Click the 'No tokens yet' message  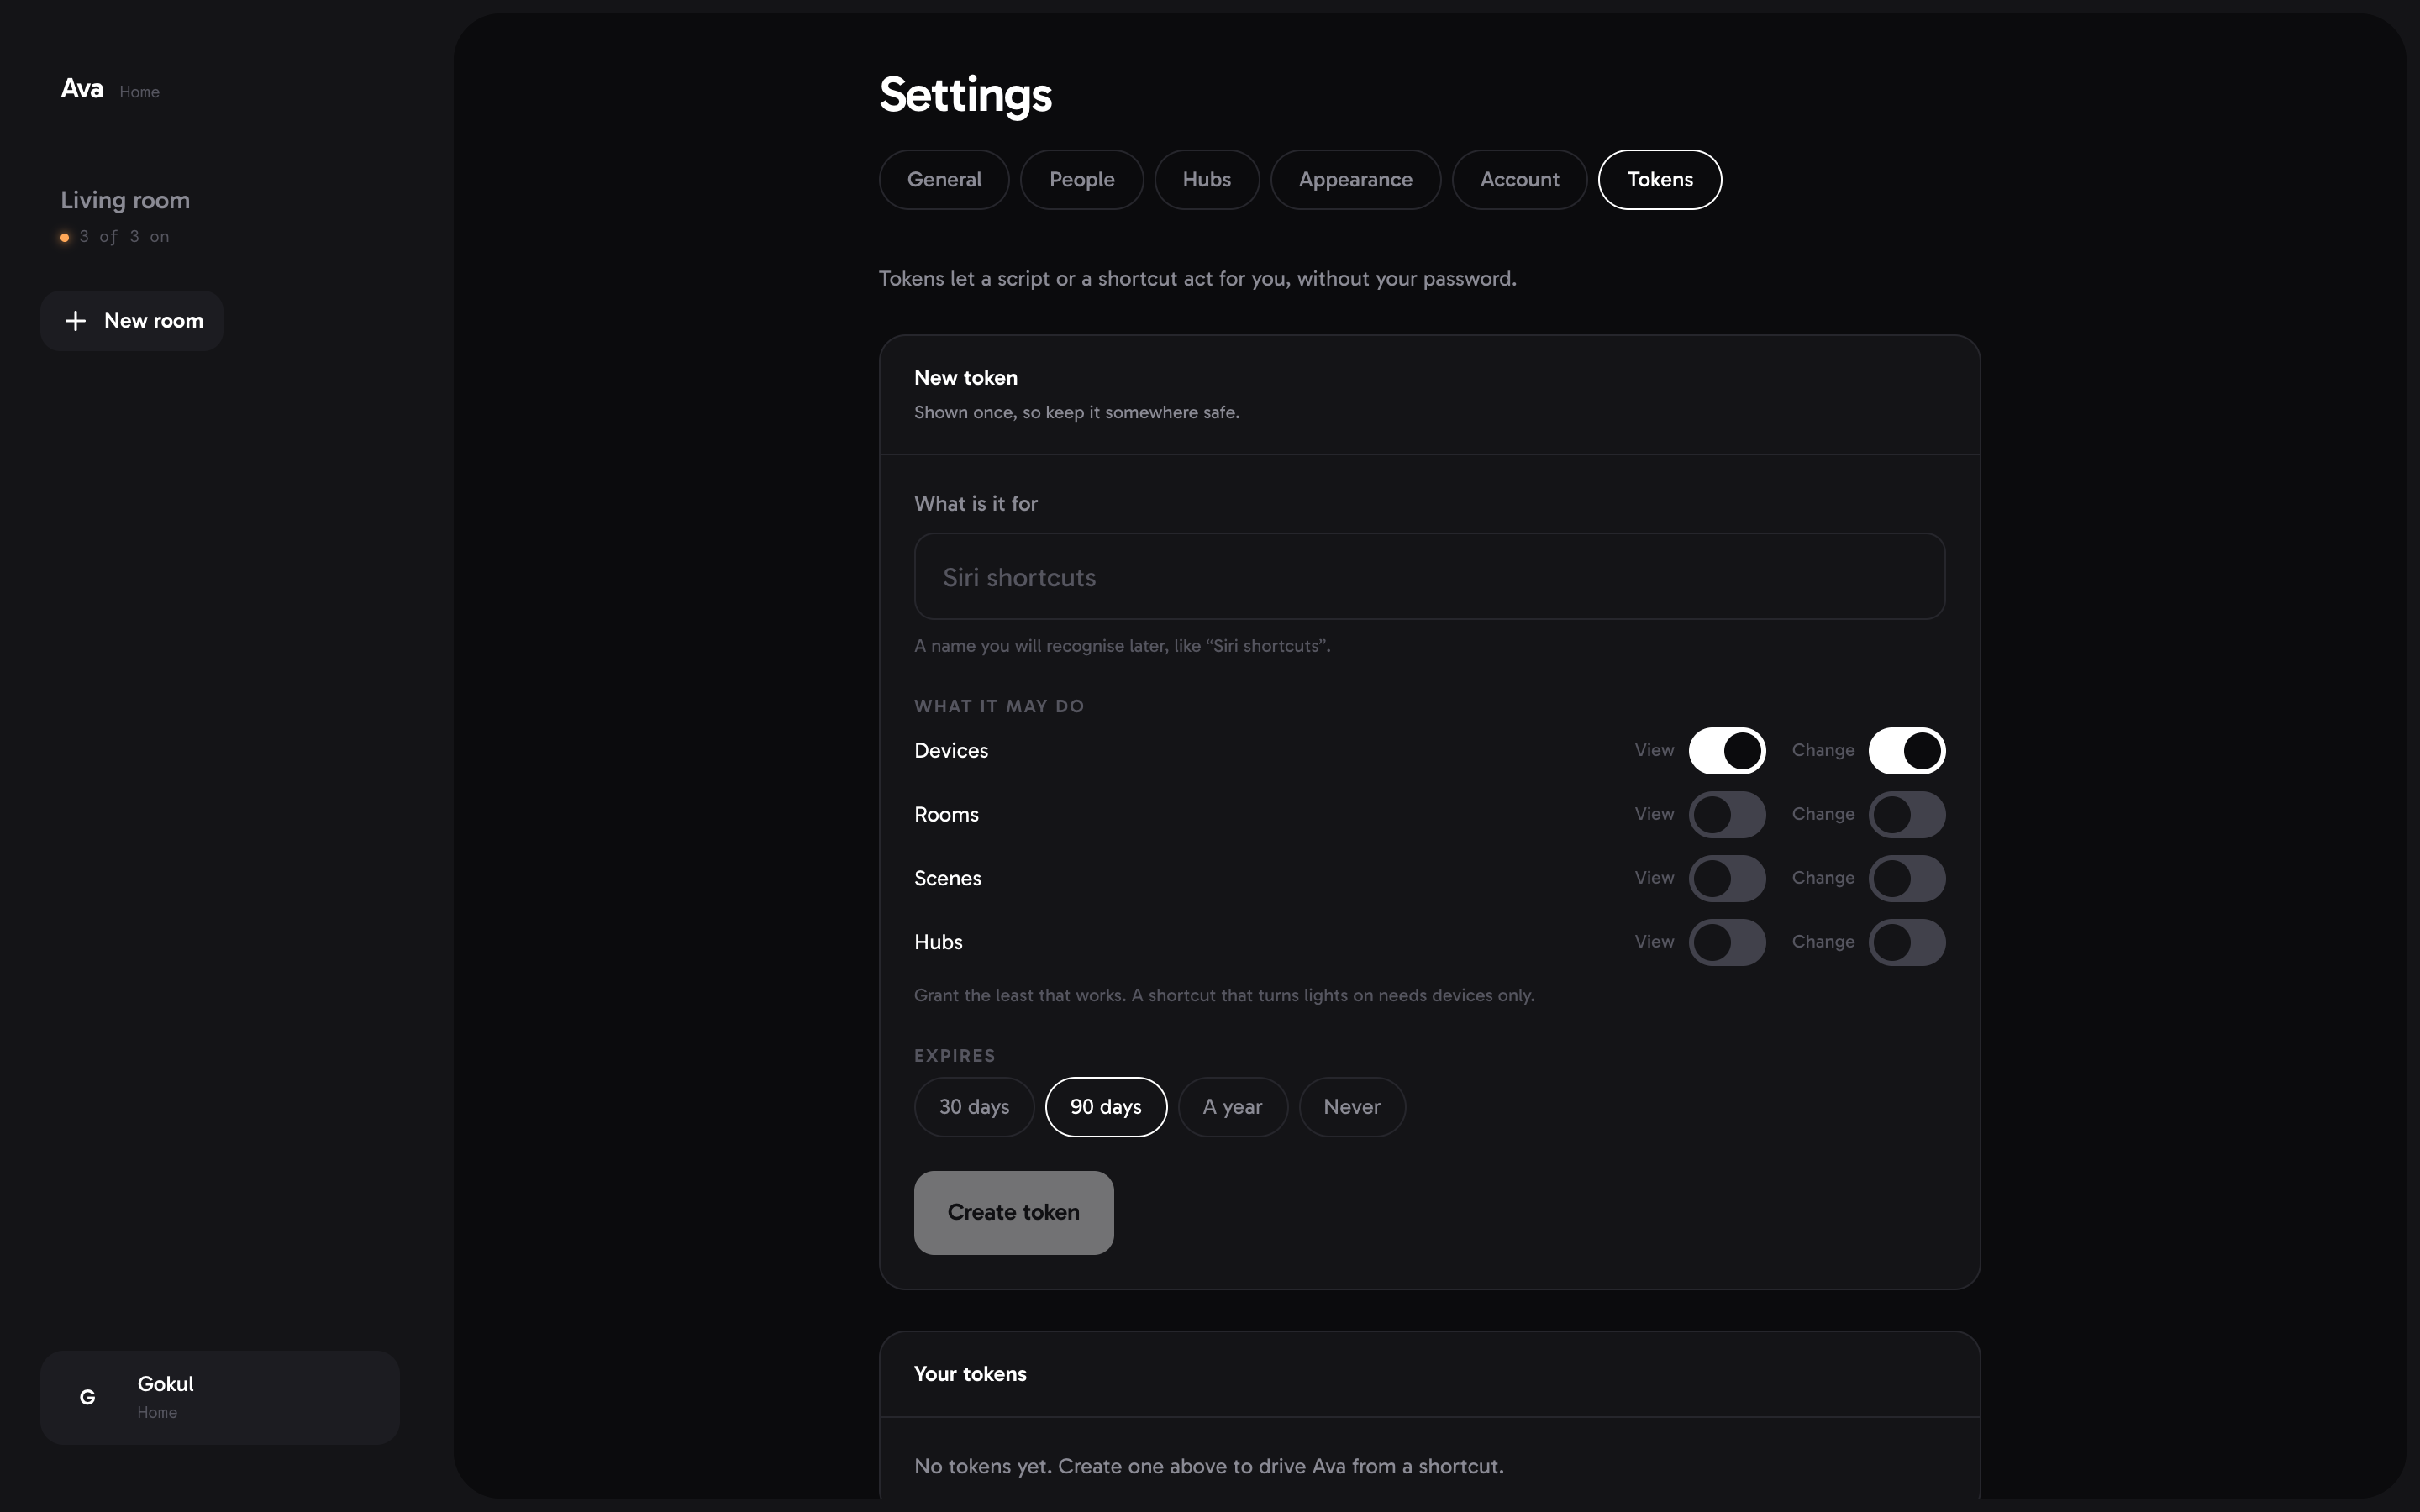[x=1209, y=1466]
